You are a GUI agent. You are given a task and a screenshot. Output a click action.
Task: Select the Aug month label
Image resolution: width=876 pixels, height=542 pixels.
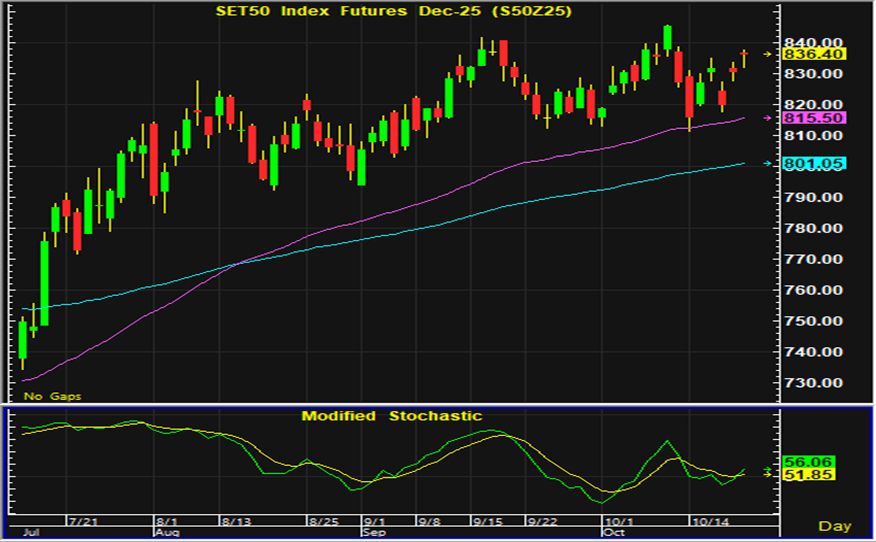pyautogui.click(x=165, y=534)
